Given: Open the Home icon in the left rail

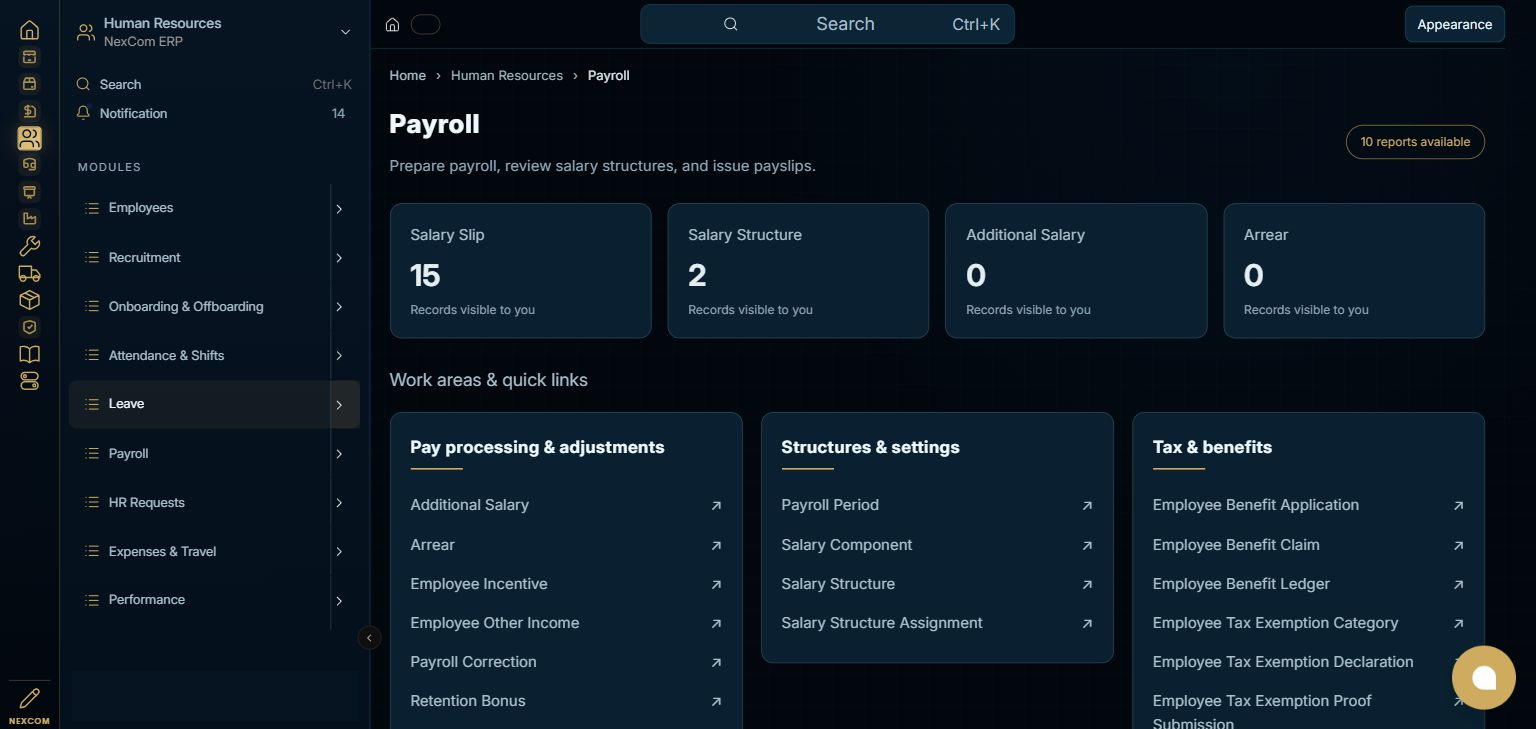Looking at the screenshot, I should (x=30, y=30).
